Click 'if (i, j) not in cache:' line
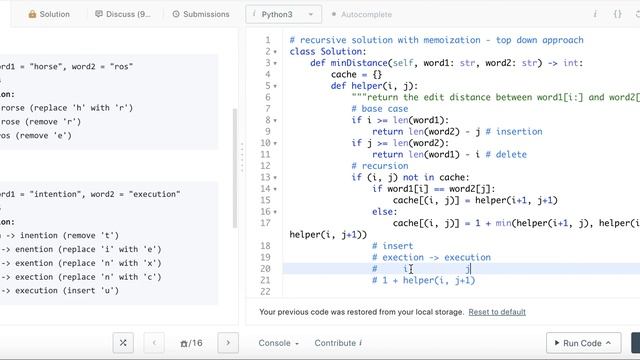 410,178
